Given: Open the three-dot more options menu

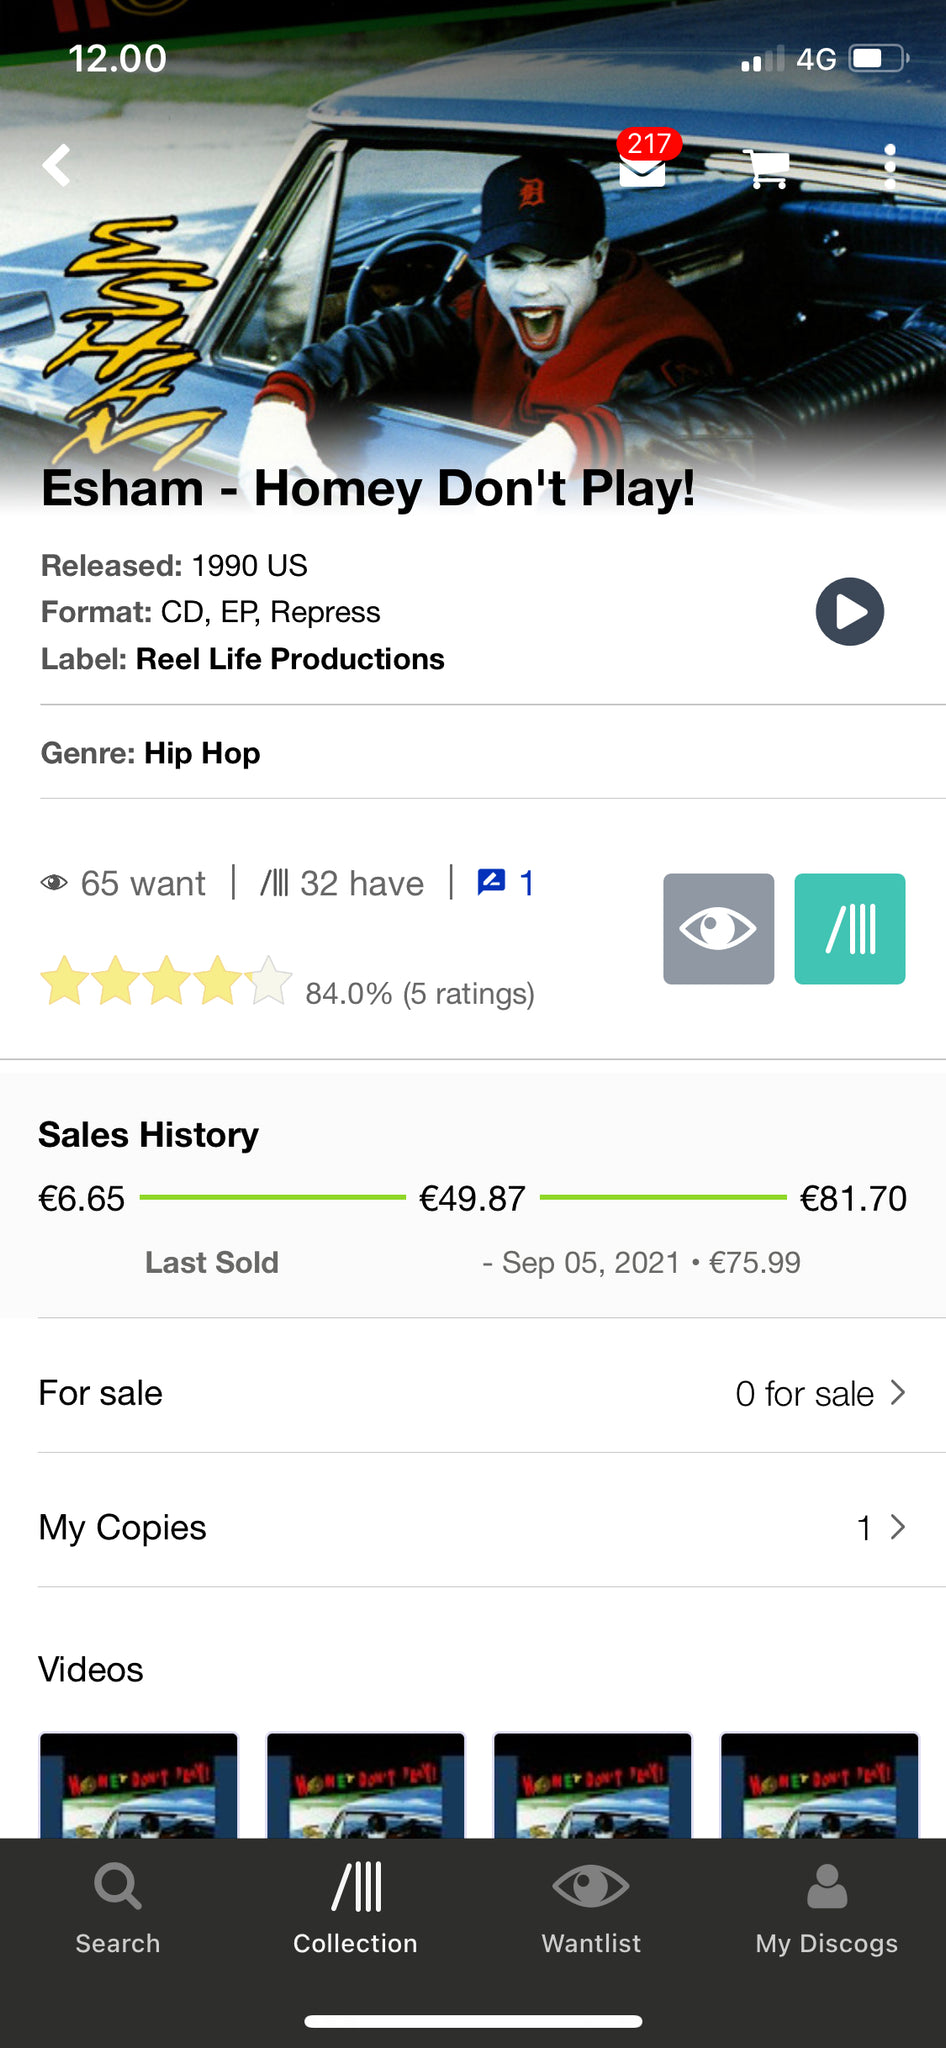Looking at the screenshot, I should coord(889,167).
